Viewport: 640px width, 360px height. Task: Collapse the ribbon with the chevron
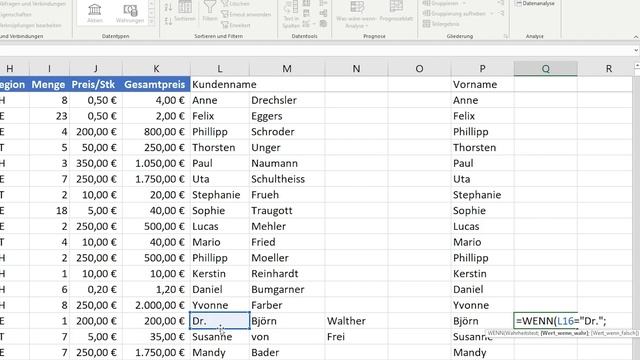[636, 37]
